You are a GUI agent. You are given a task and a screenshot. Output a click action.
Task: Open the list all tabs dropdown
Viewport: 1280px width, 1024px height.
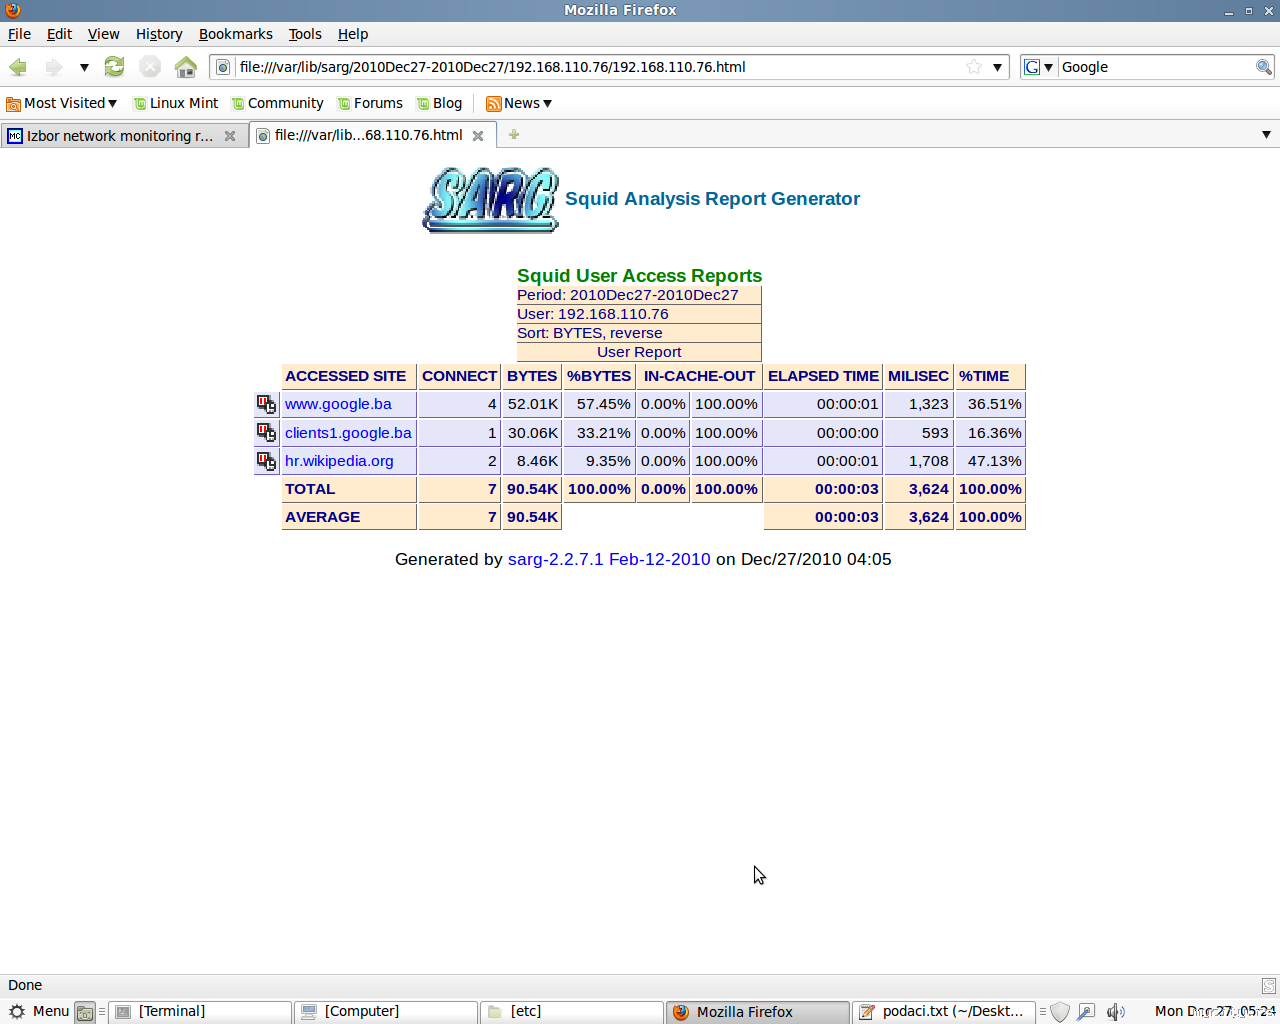click(1266, 135)
